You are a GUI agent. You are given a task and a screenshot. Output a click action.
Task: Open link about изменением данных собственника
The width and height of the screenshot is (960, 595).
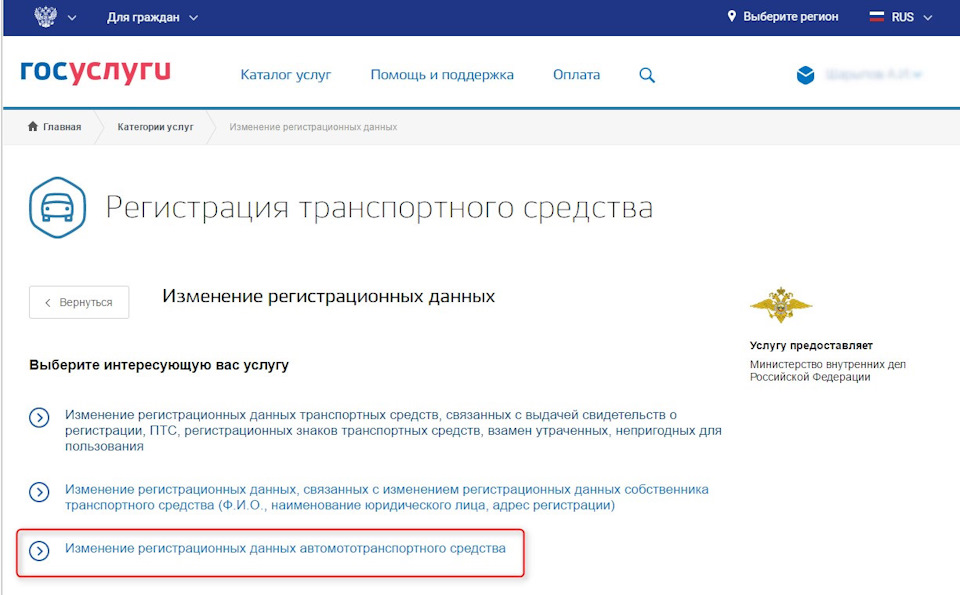pyautogui.click(x=386, y=497)
